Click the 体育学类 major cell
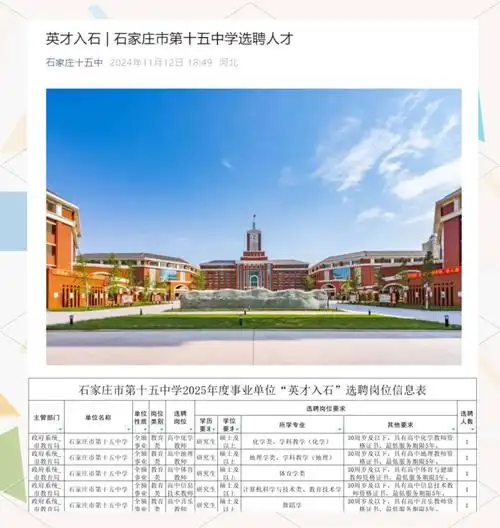Image resolution: width=500 pixels, height=528 pixels. (293, 473)
